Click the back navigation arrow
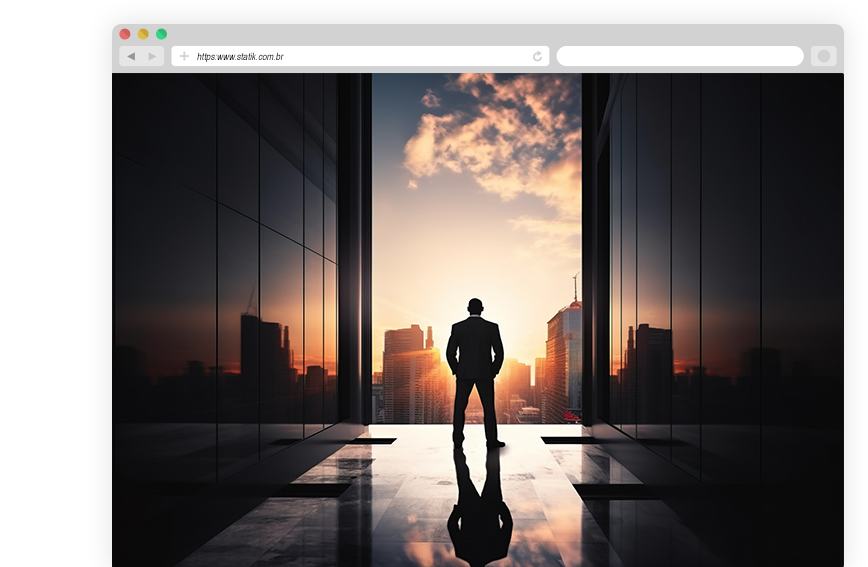 pyautogui.click(x=131, y=56)
